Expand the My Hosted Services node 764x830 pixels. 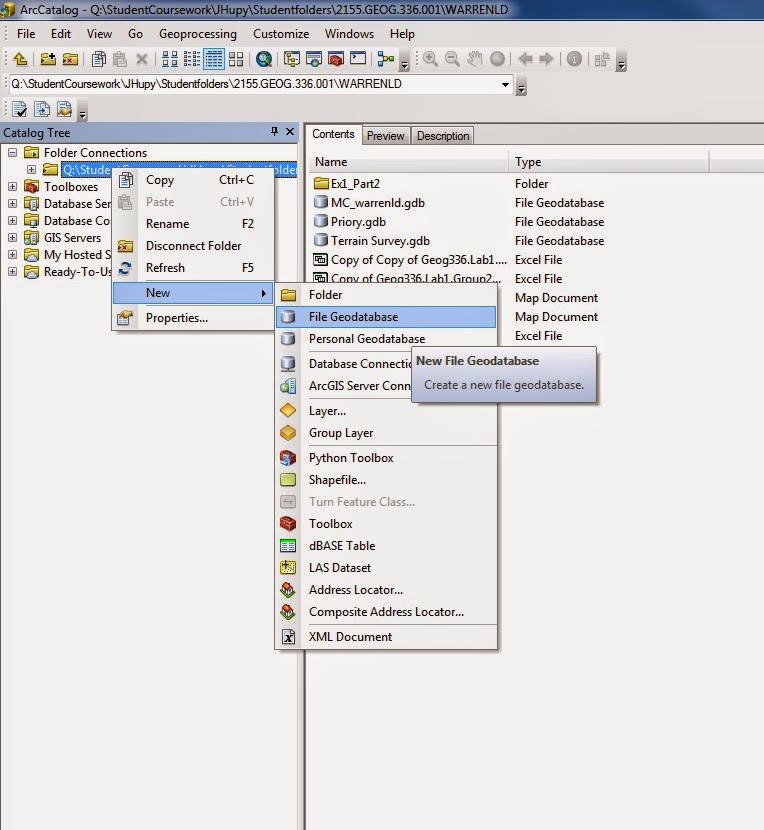tap(12, 255)
